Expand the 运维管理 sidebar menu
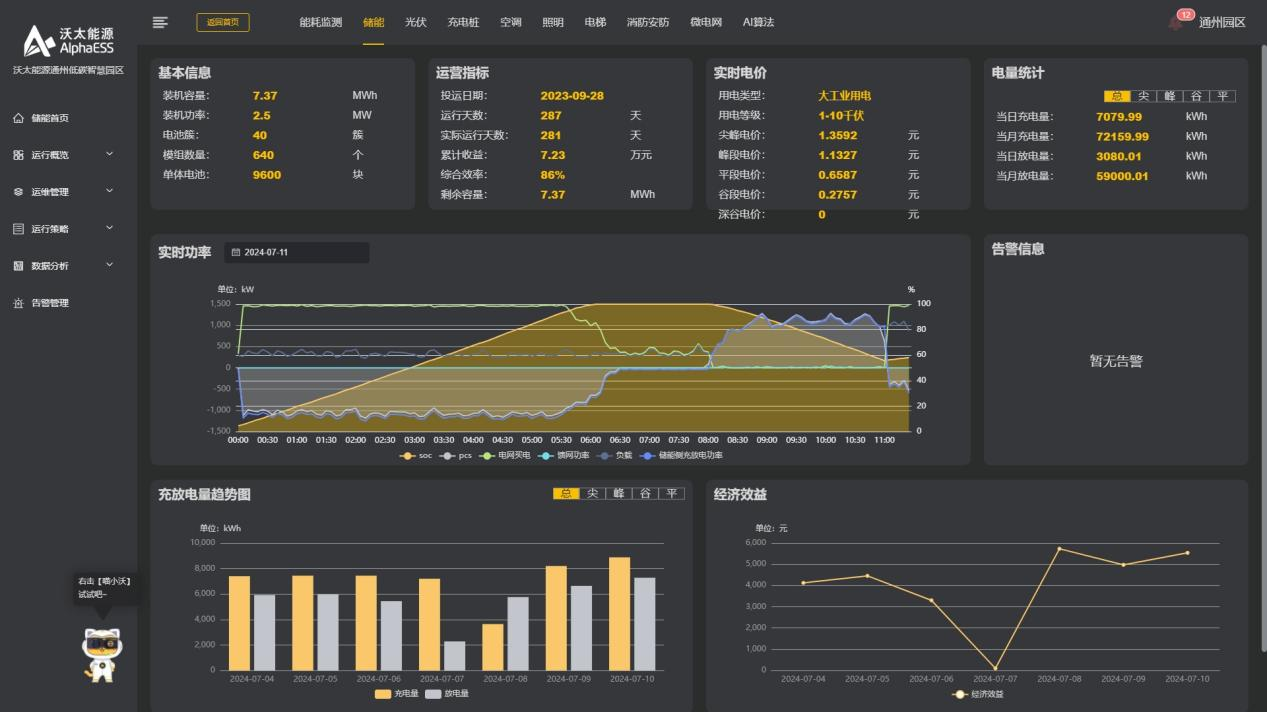Viewport: 1267px width, 712px height. (109, 192)
